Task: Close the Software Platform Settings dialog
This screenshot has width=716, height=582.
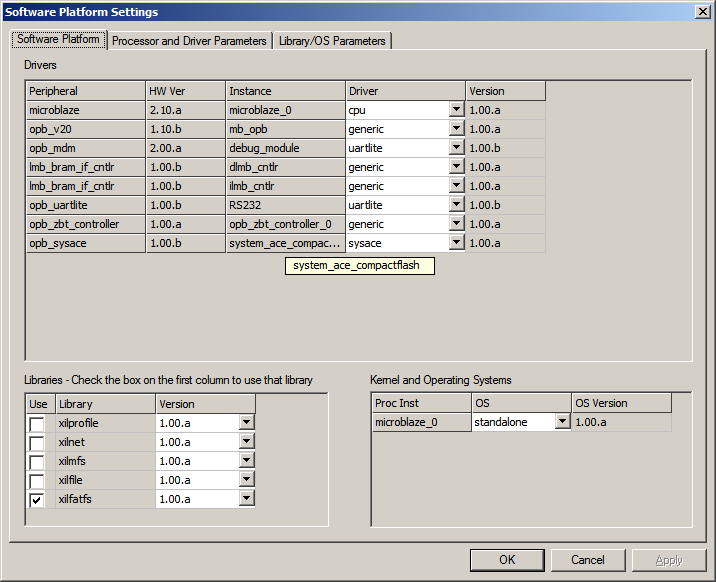Action: [702, 11]
